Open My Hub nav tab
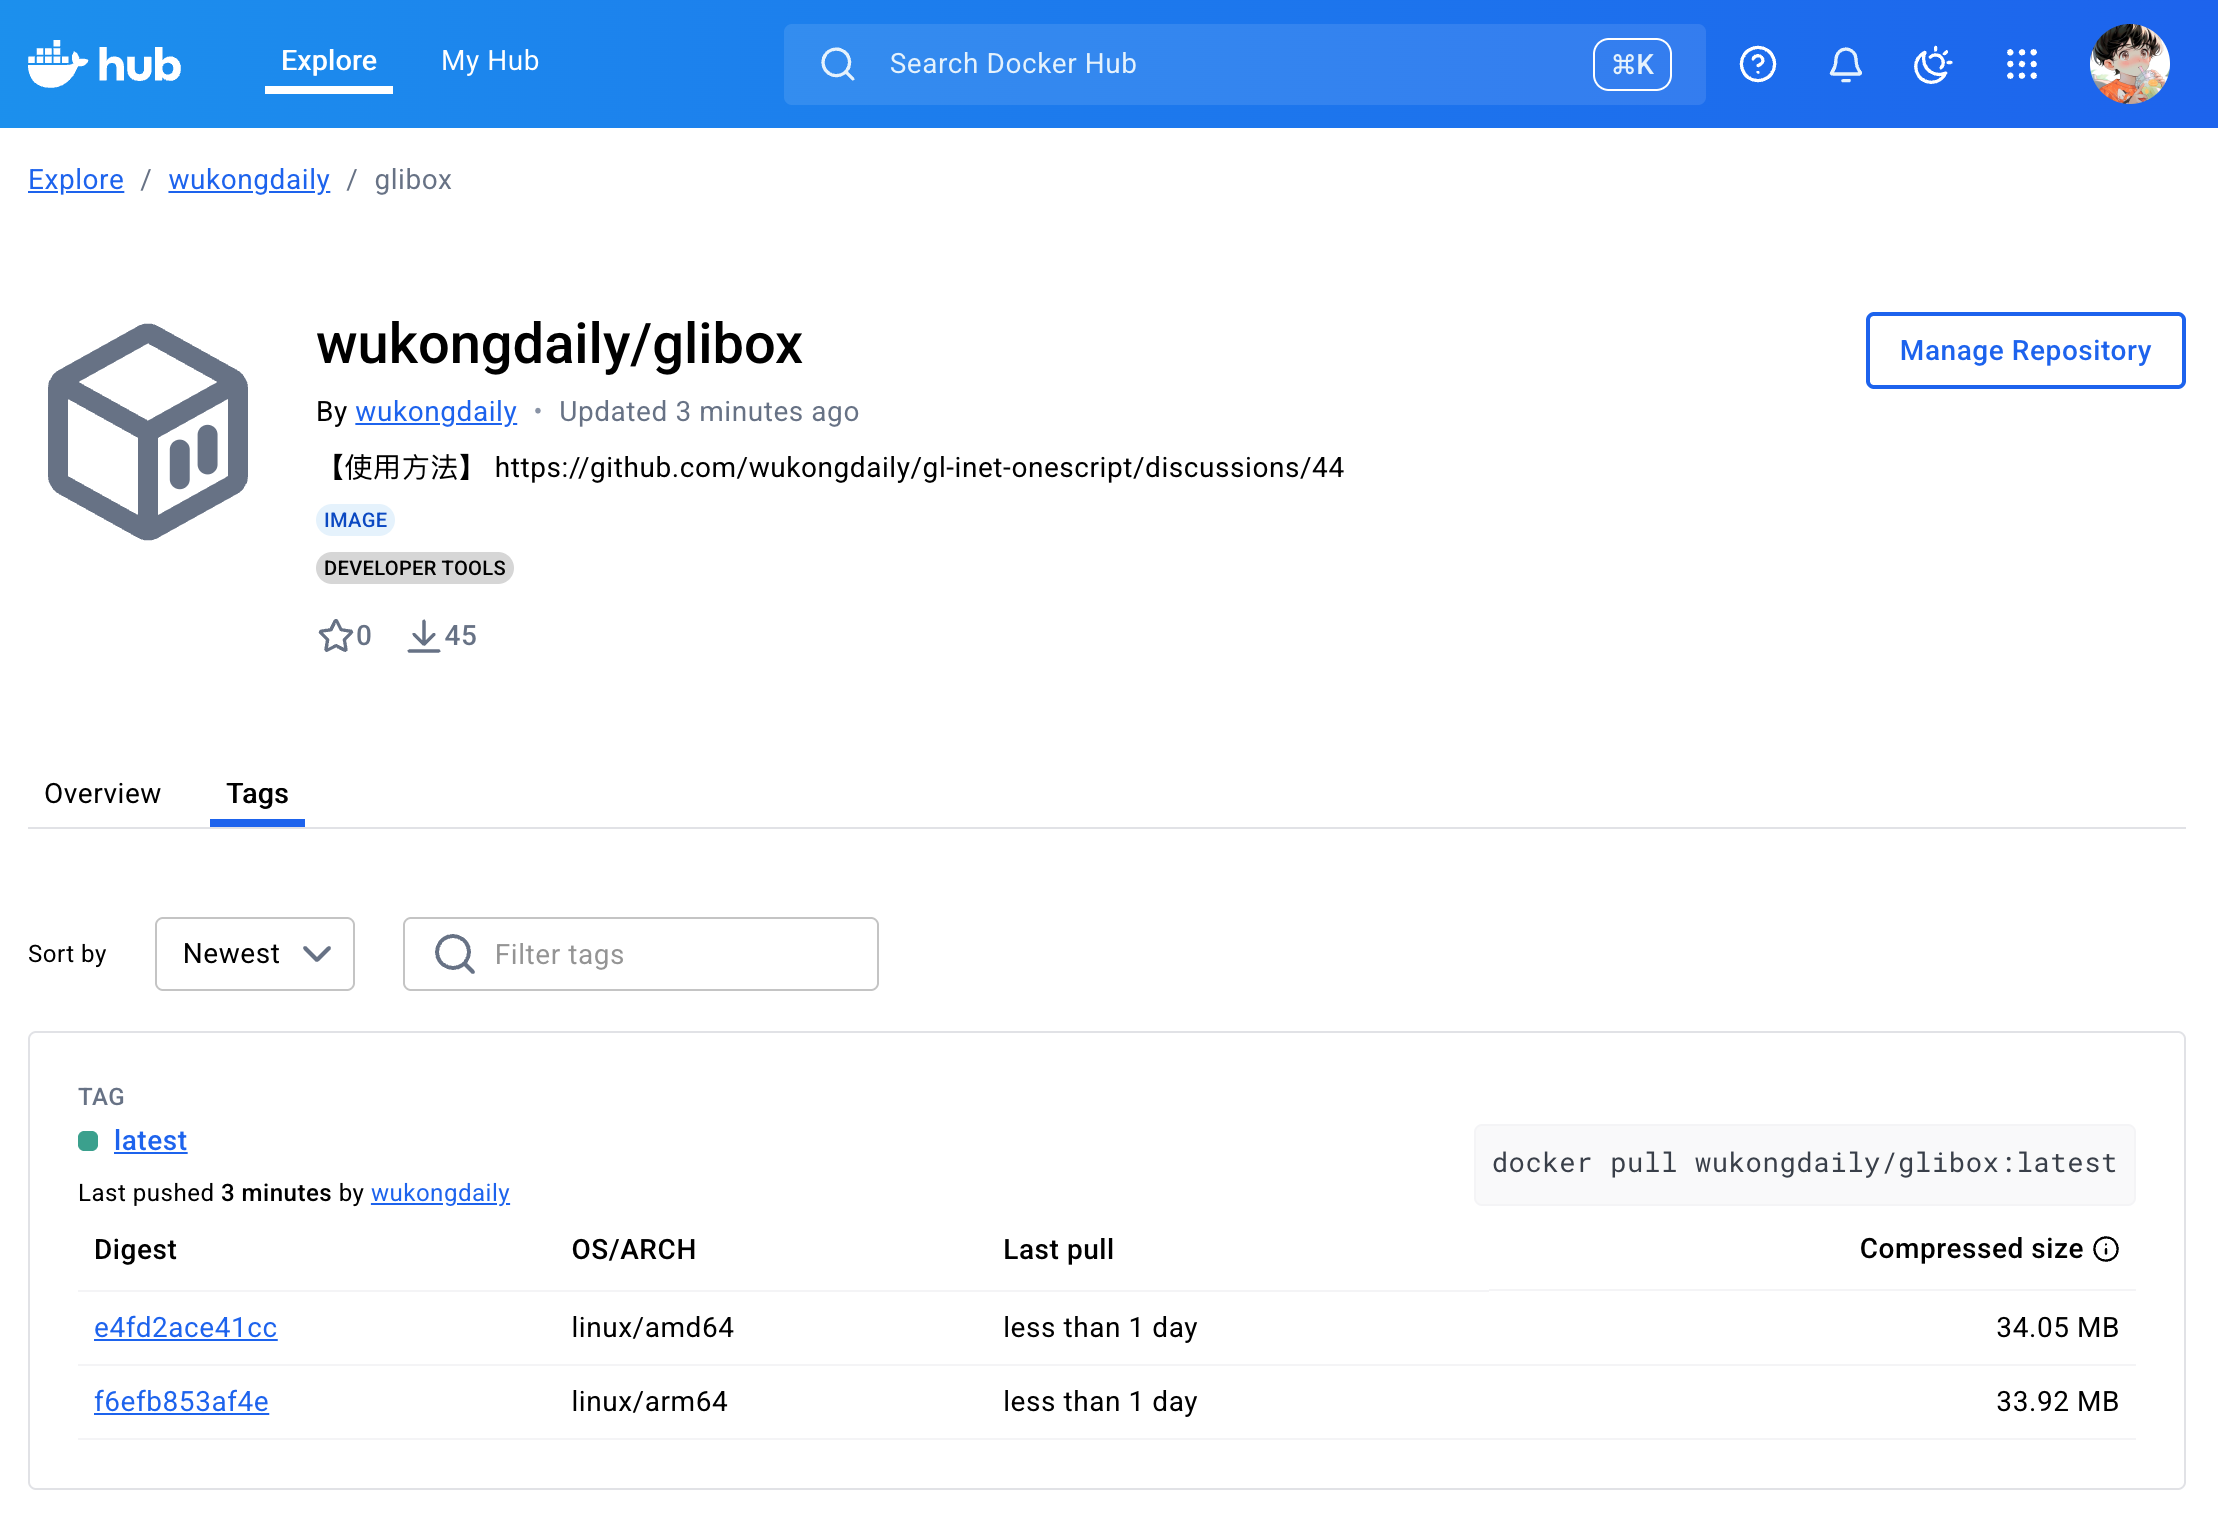The image size is (2218, 1540). (x=490, y=61)
